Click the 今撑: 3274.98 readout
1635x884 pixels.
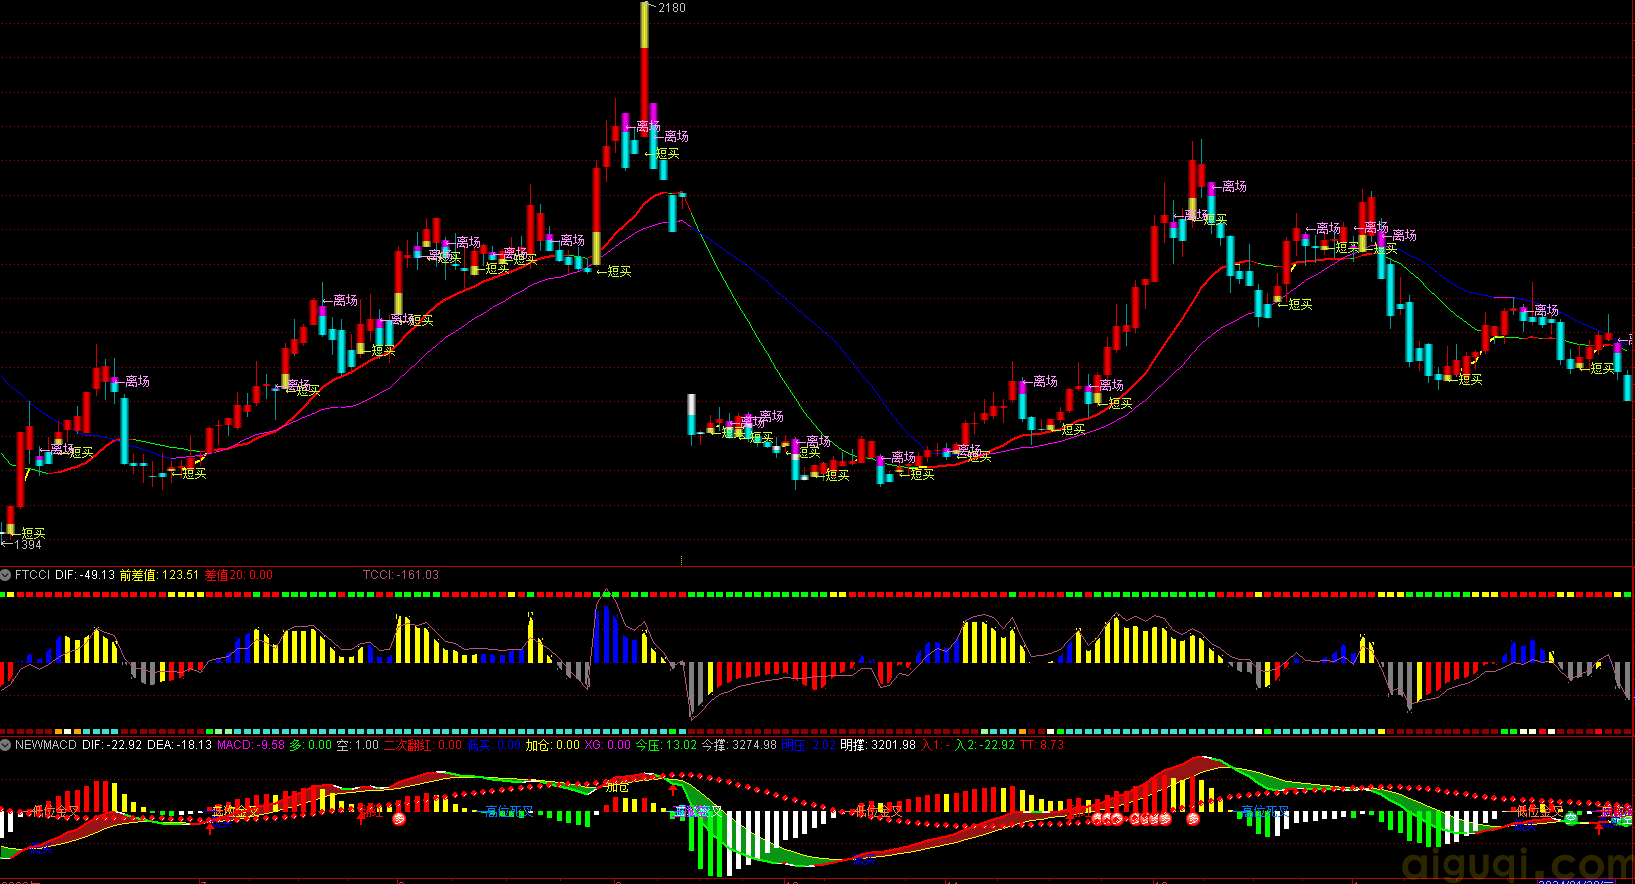coord(739,745)
